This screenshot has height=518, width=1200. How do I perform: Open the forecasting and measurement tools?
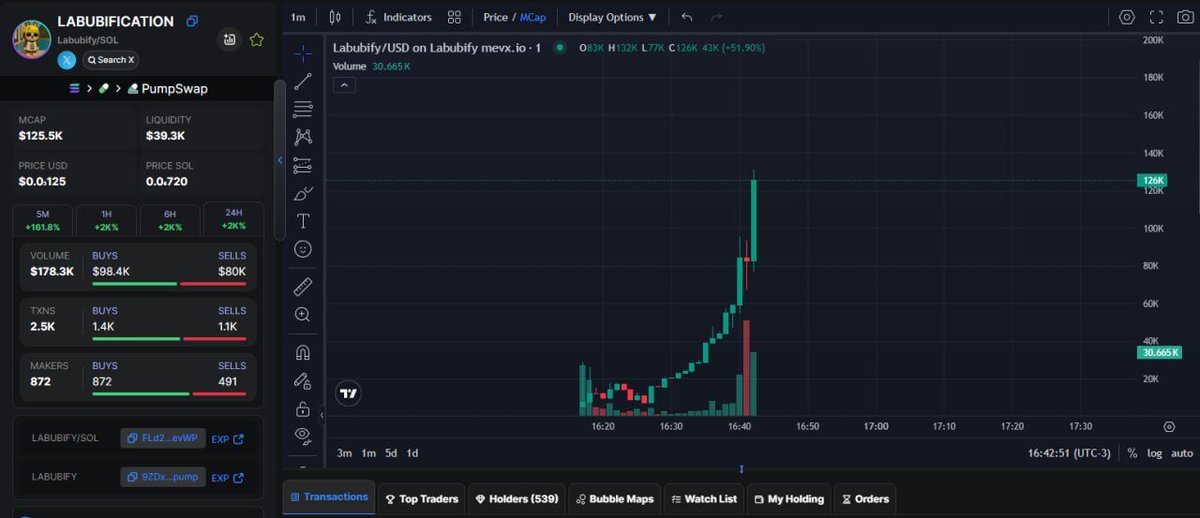pyautogui.click(x=303, y=166)
